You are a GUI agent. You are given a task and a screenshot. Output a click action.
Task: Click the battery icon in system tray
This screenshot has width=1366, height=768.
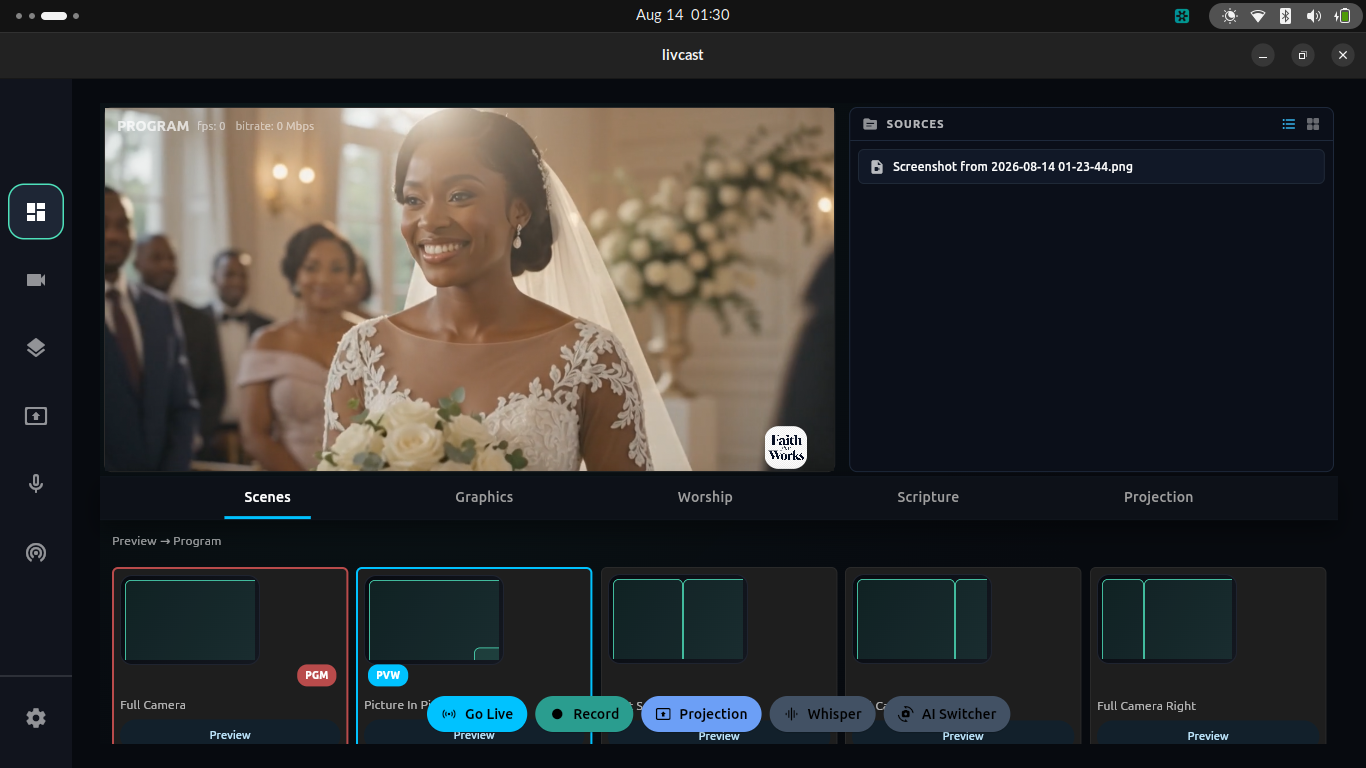pyautogui.click(x=1342, y=16)
